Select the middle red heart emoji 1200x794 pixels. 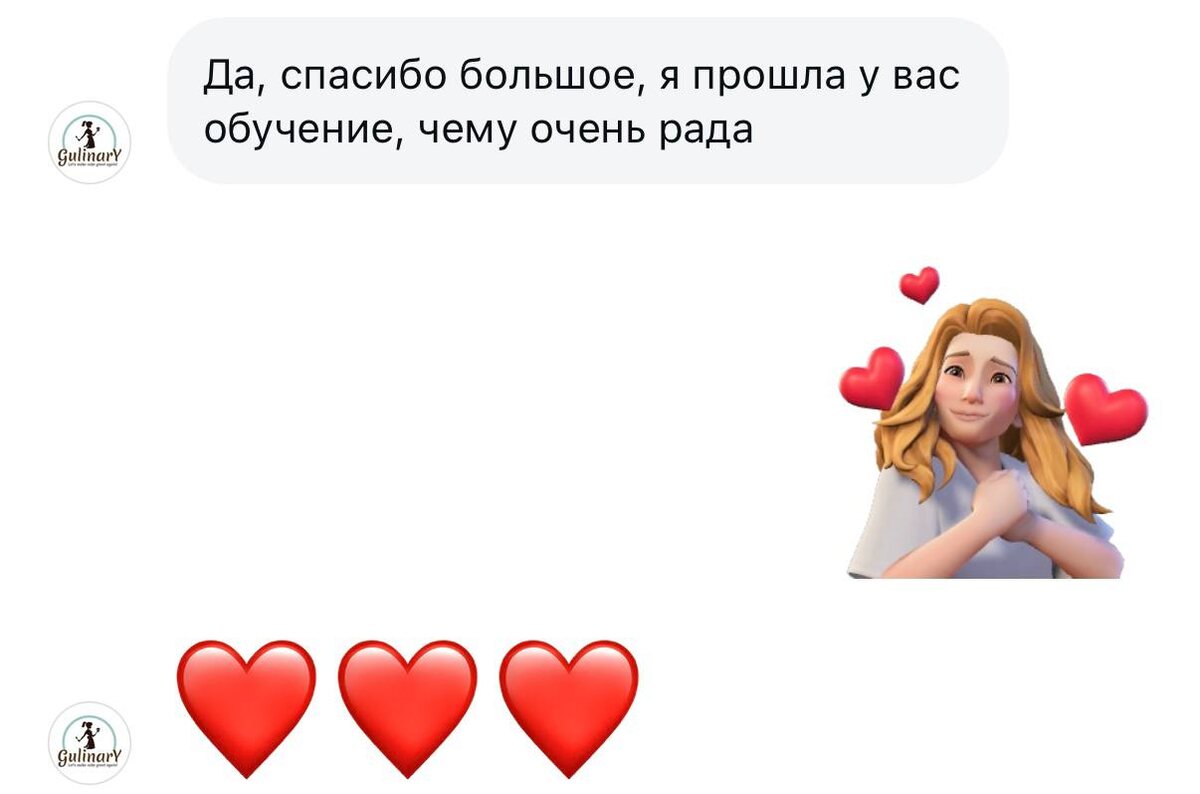(407, 708)
